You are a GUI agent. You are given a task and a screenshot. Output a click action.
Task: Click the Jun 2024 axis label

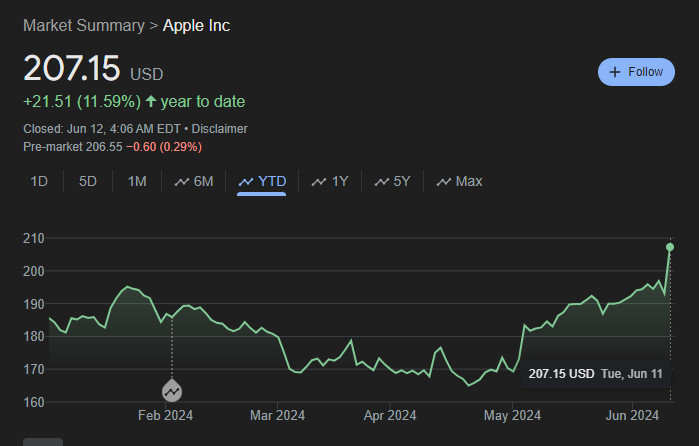pyautogui.click(x=632, y=415)
